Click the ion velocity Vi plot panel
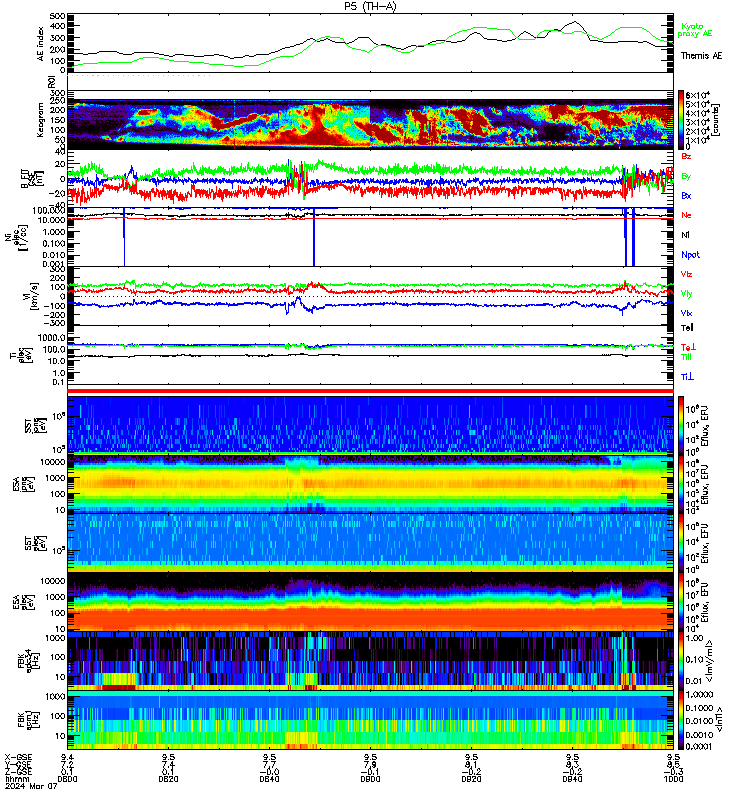This screenshot has height=800, width=750. click(370, 296)
